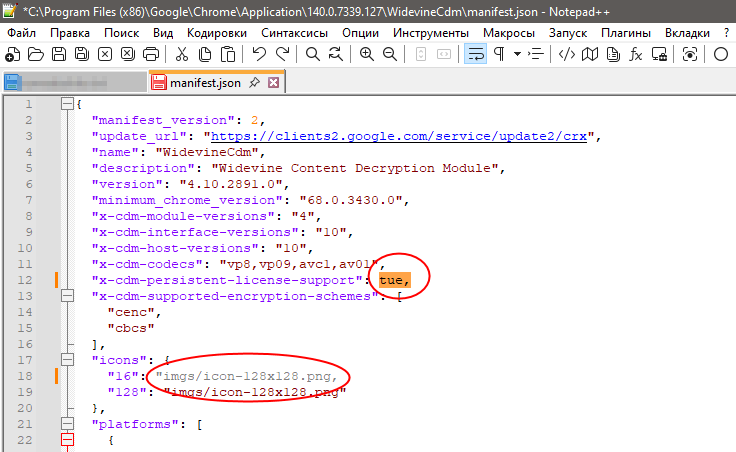Open the Макросы menu

[x=509, y=33]
